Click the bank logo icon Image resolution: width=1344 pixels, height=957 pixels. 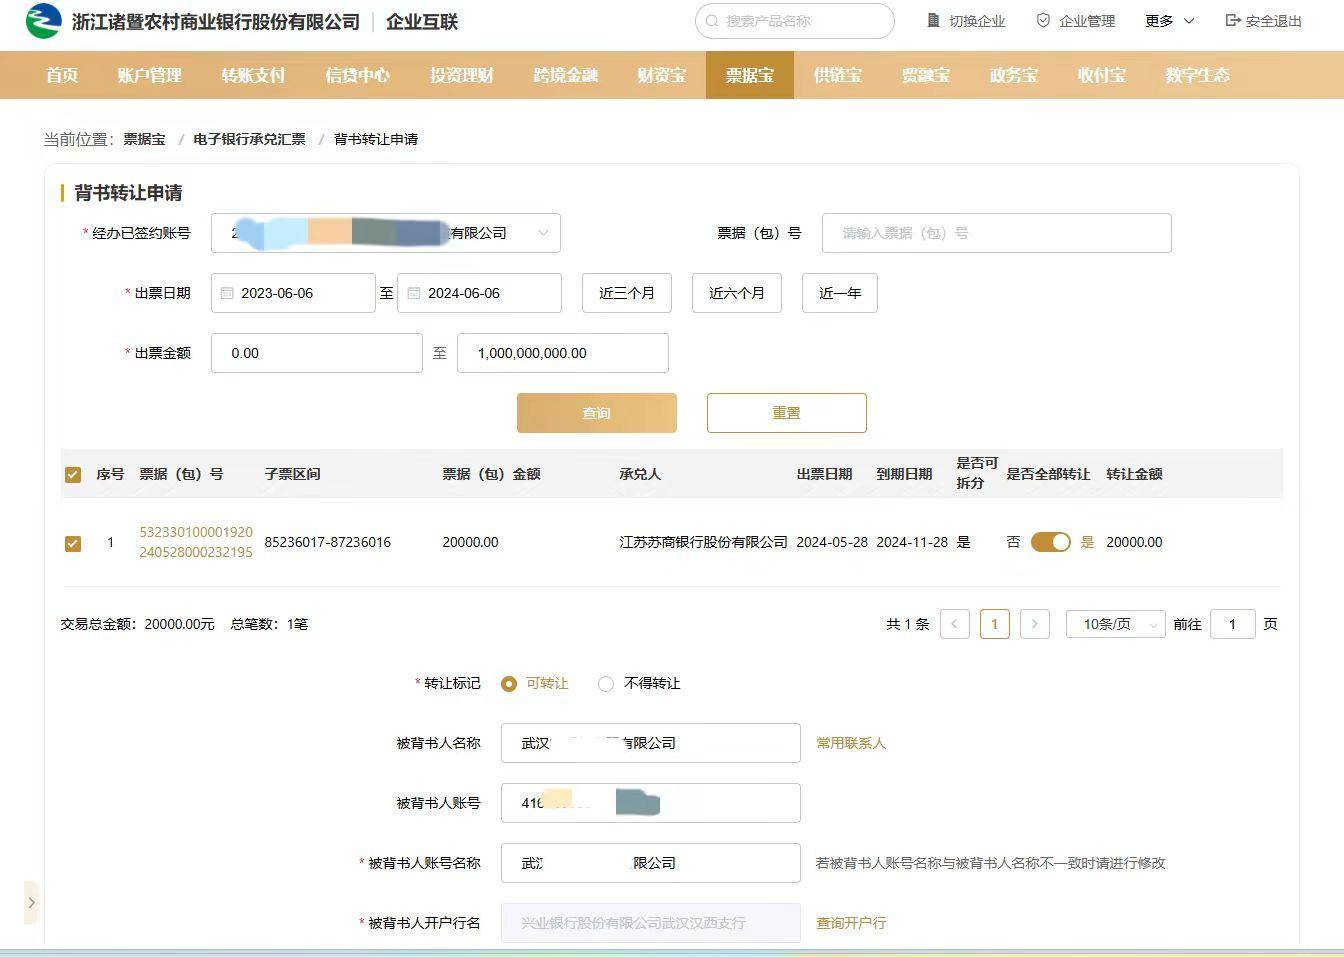(43, 21)
